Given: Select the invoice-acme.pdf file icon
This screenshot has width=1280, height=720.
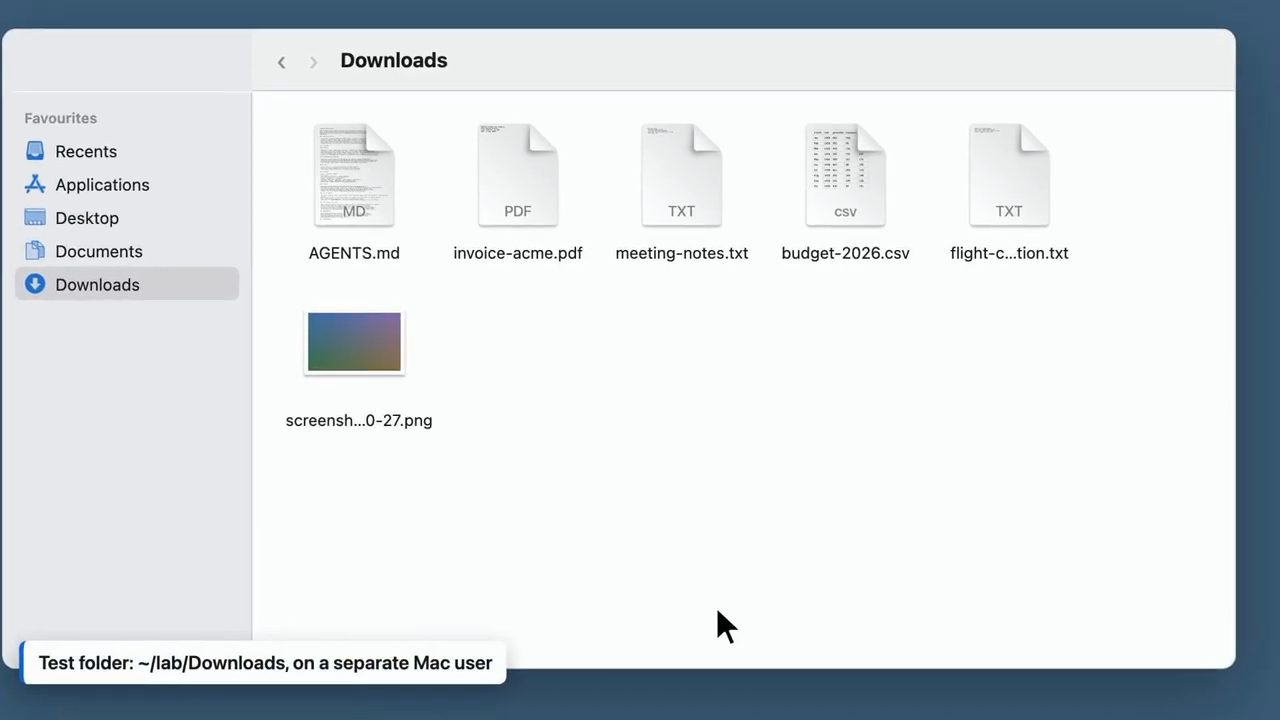Looking at the screenshot, I should click(518, 175).
